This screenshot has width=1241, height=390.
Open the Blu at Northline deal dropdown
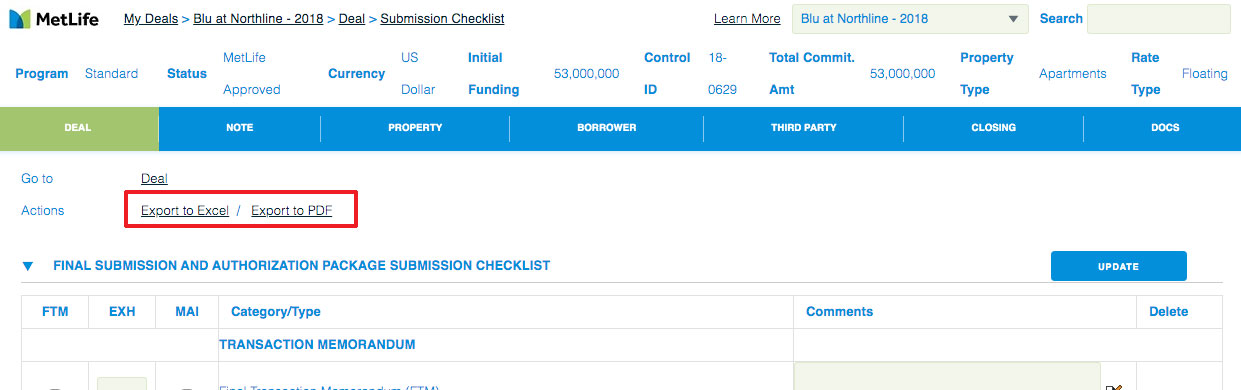910,19
